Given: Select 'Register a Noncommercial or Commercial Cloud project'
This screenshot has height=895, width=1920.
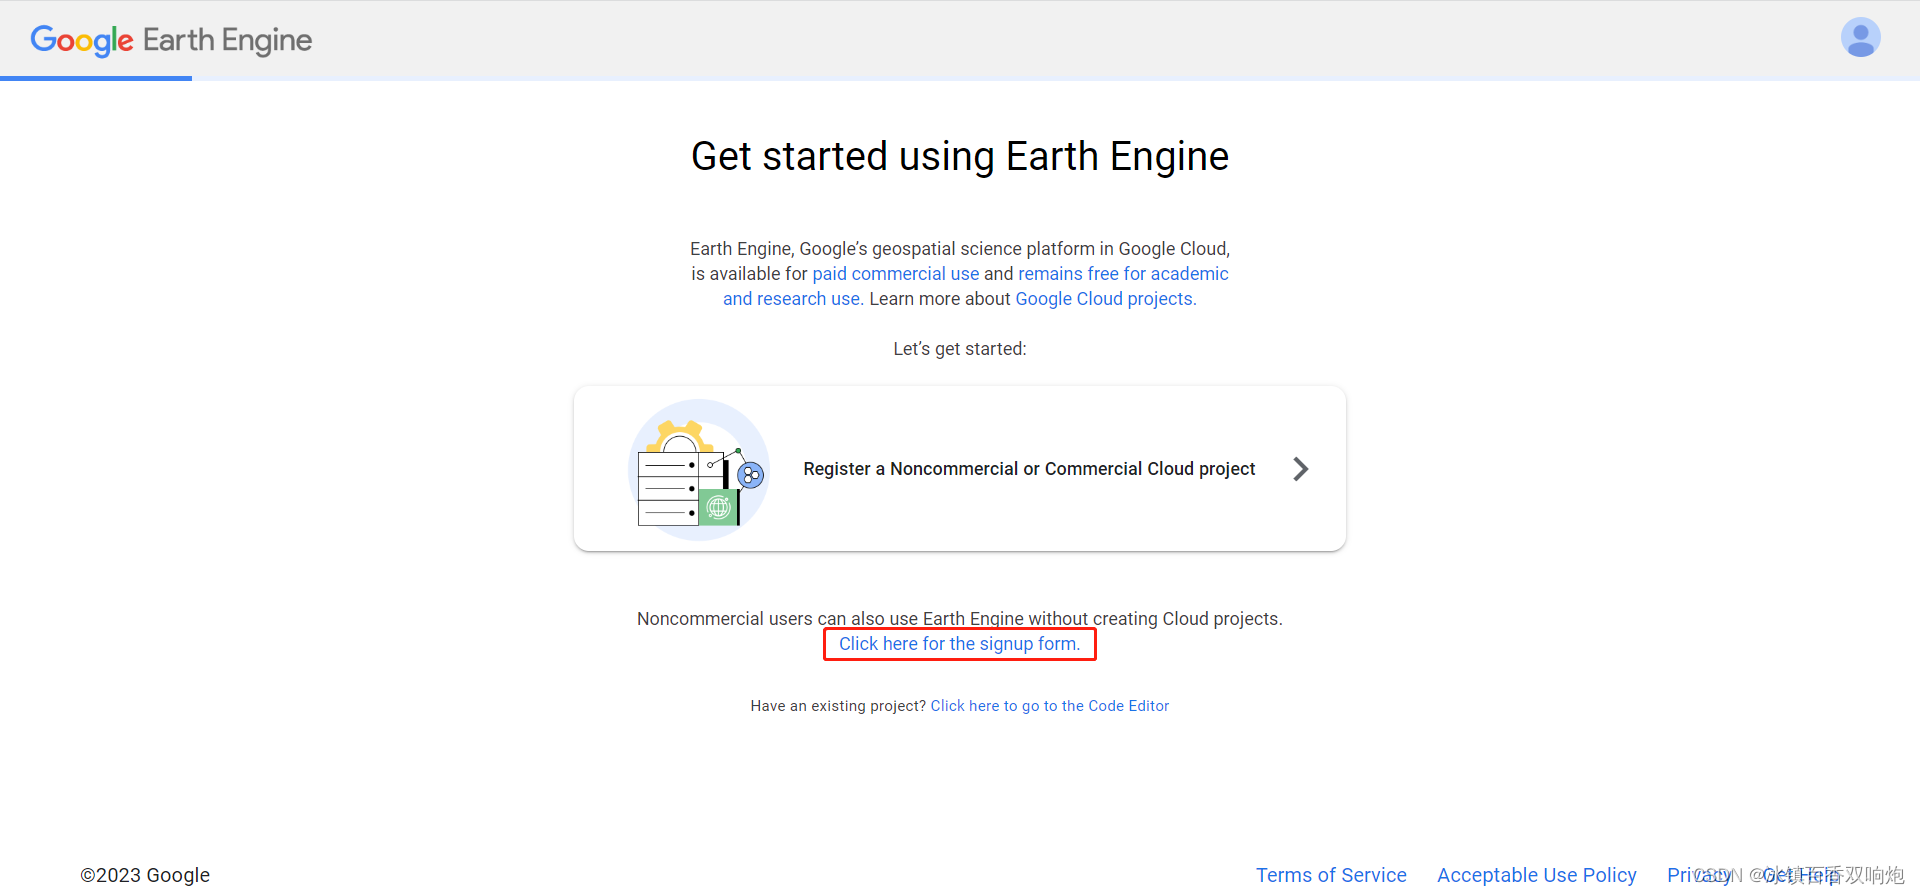Looking at the screenshot, I should pos(1029,468).
